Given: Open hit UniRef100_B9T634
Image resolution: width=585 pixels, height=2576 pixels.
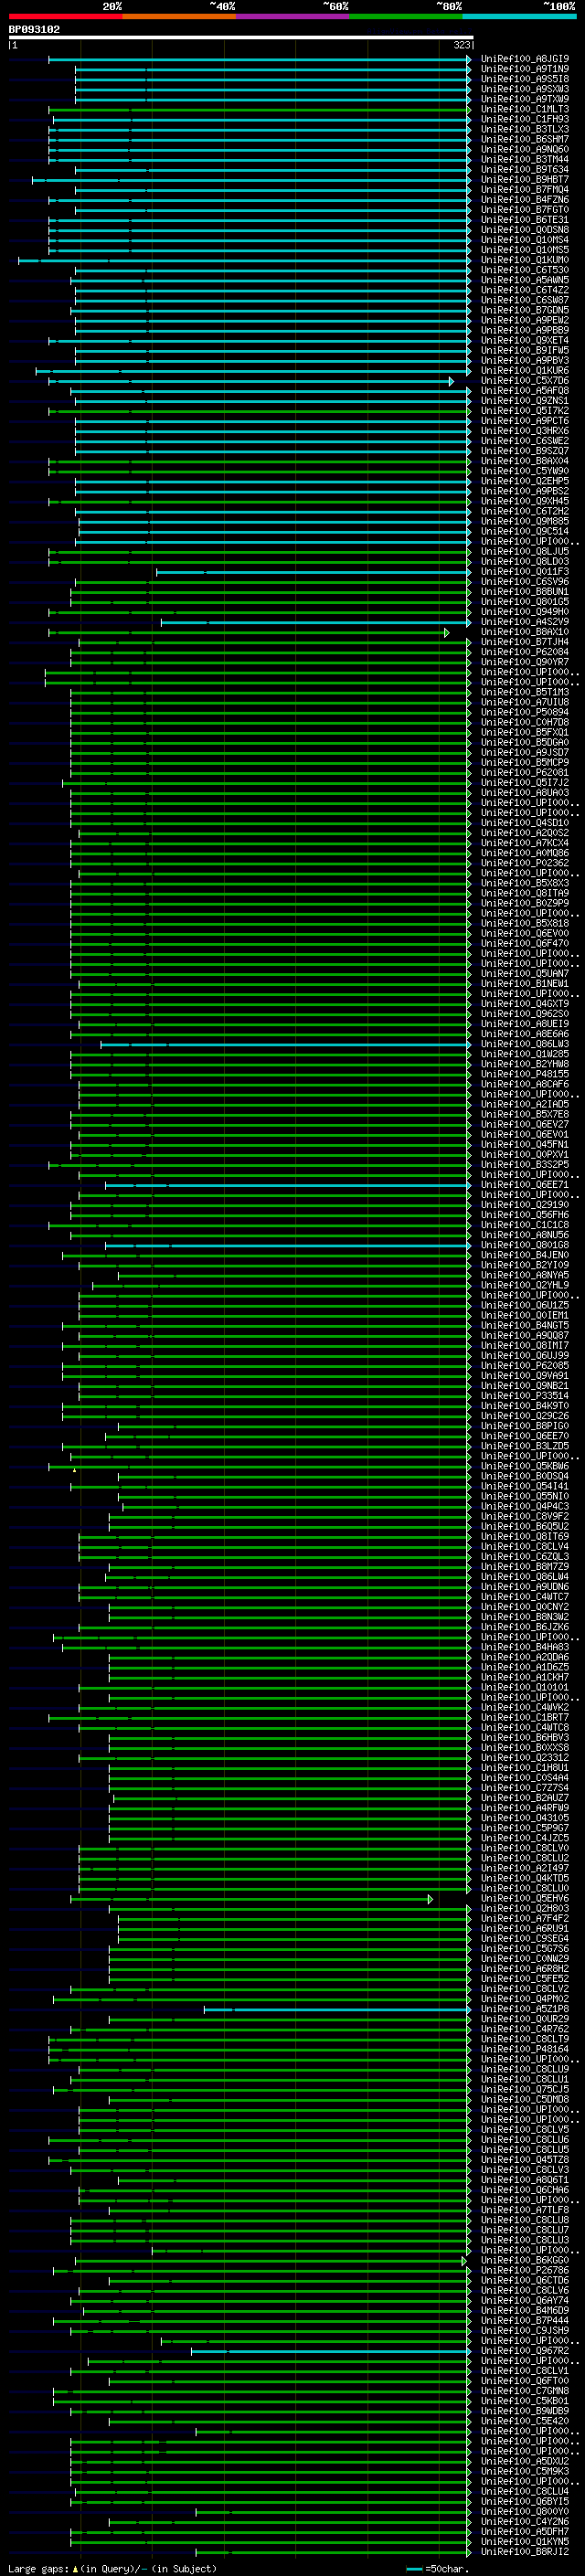Looking at the screenshot, I should (x=525, y=170).
